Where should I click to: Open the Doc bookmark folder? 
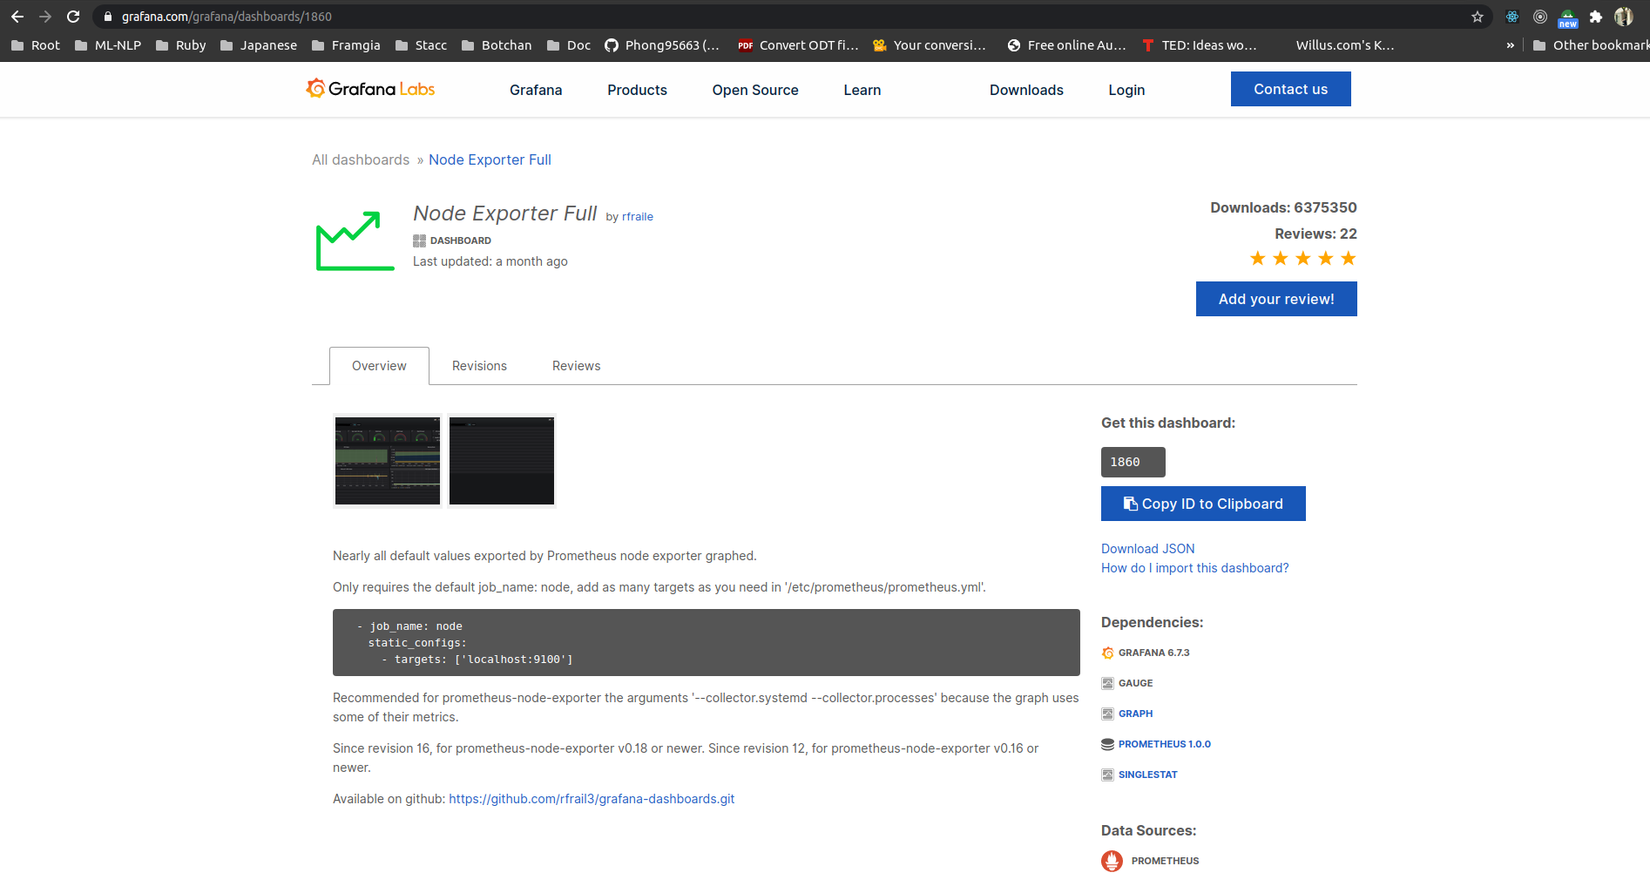569,45
